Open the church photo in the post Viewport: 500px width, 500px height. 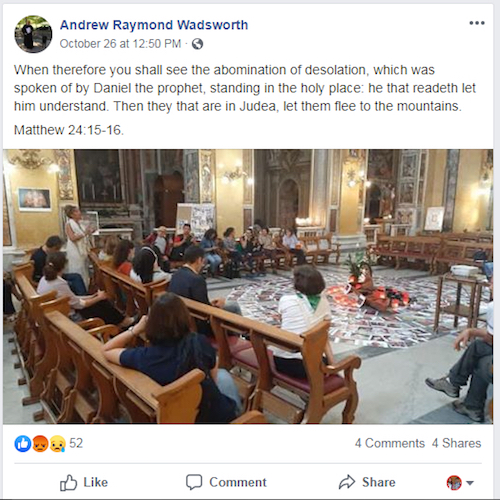coord(248,286)
